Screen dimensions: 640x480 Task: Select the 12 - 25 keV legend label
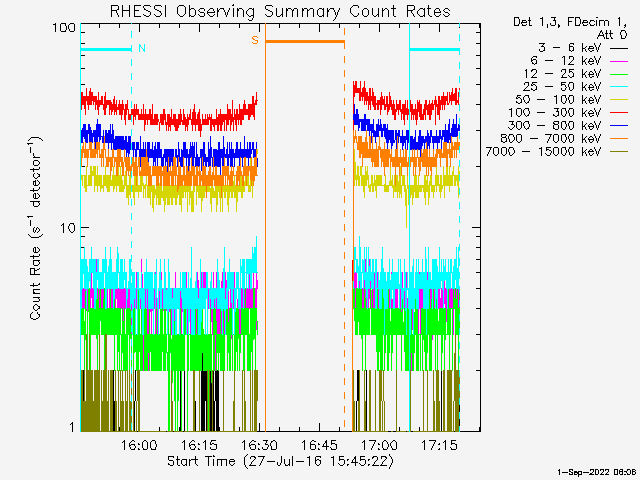[562, 74]
